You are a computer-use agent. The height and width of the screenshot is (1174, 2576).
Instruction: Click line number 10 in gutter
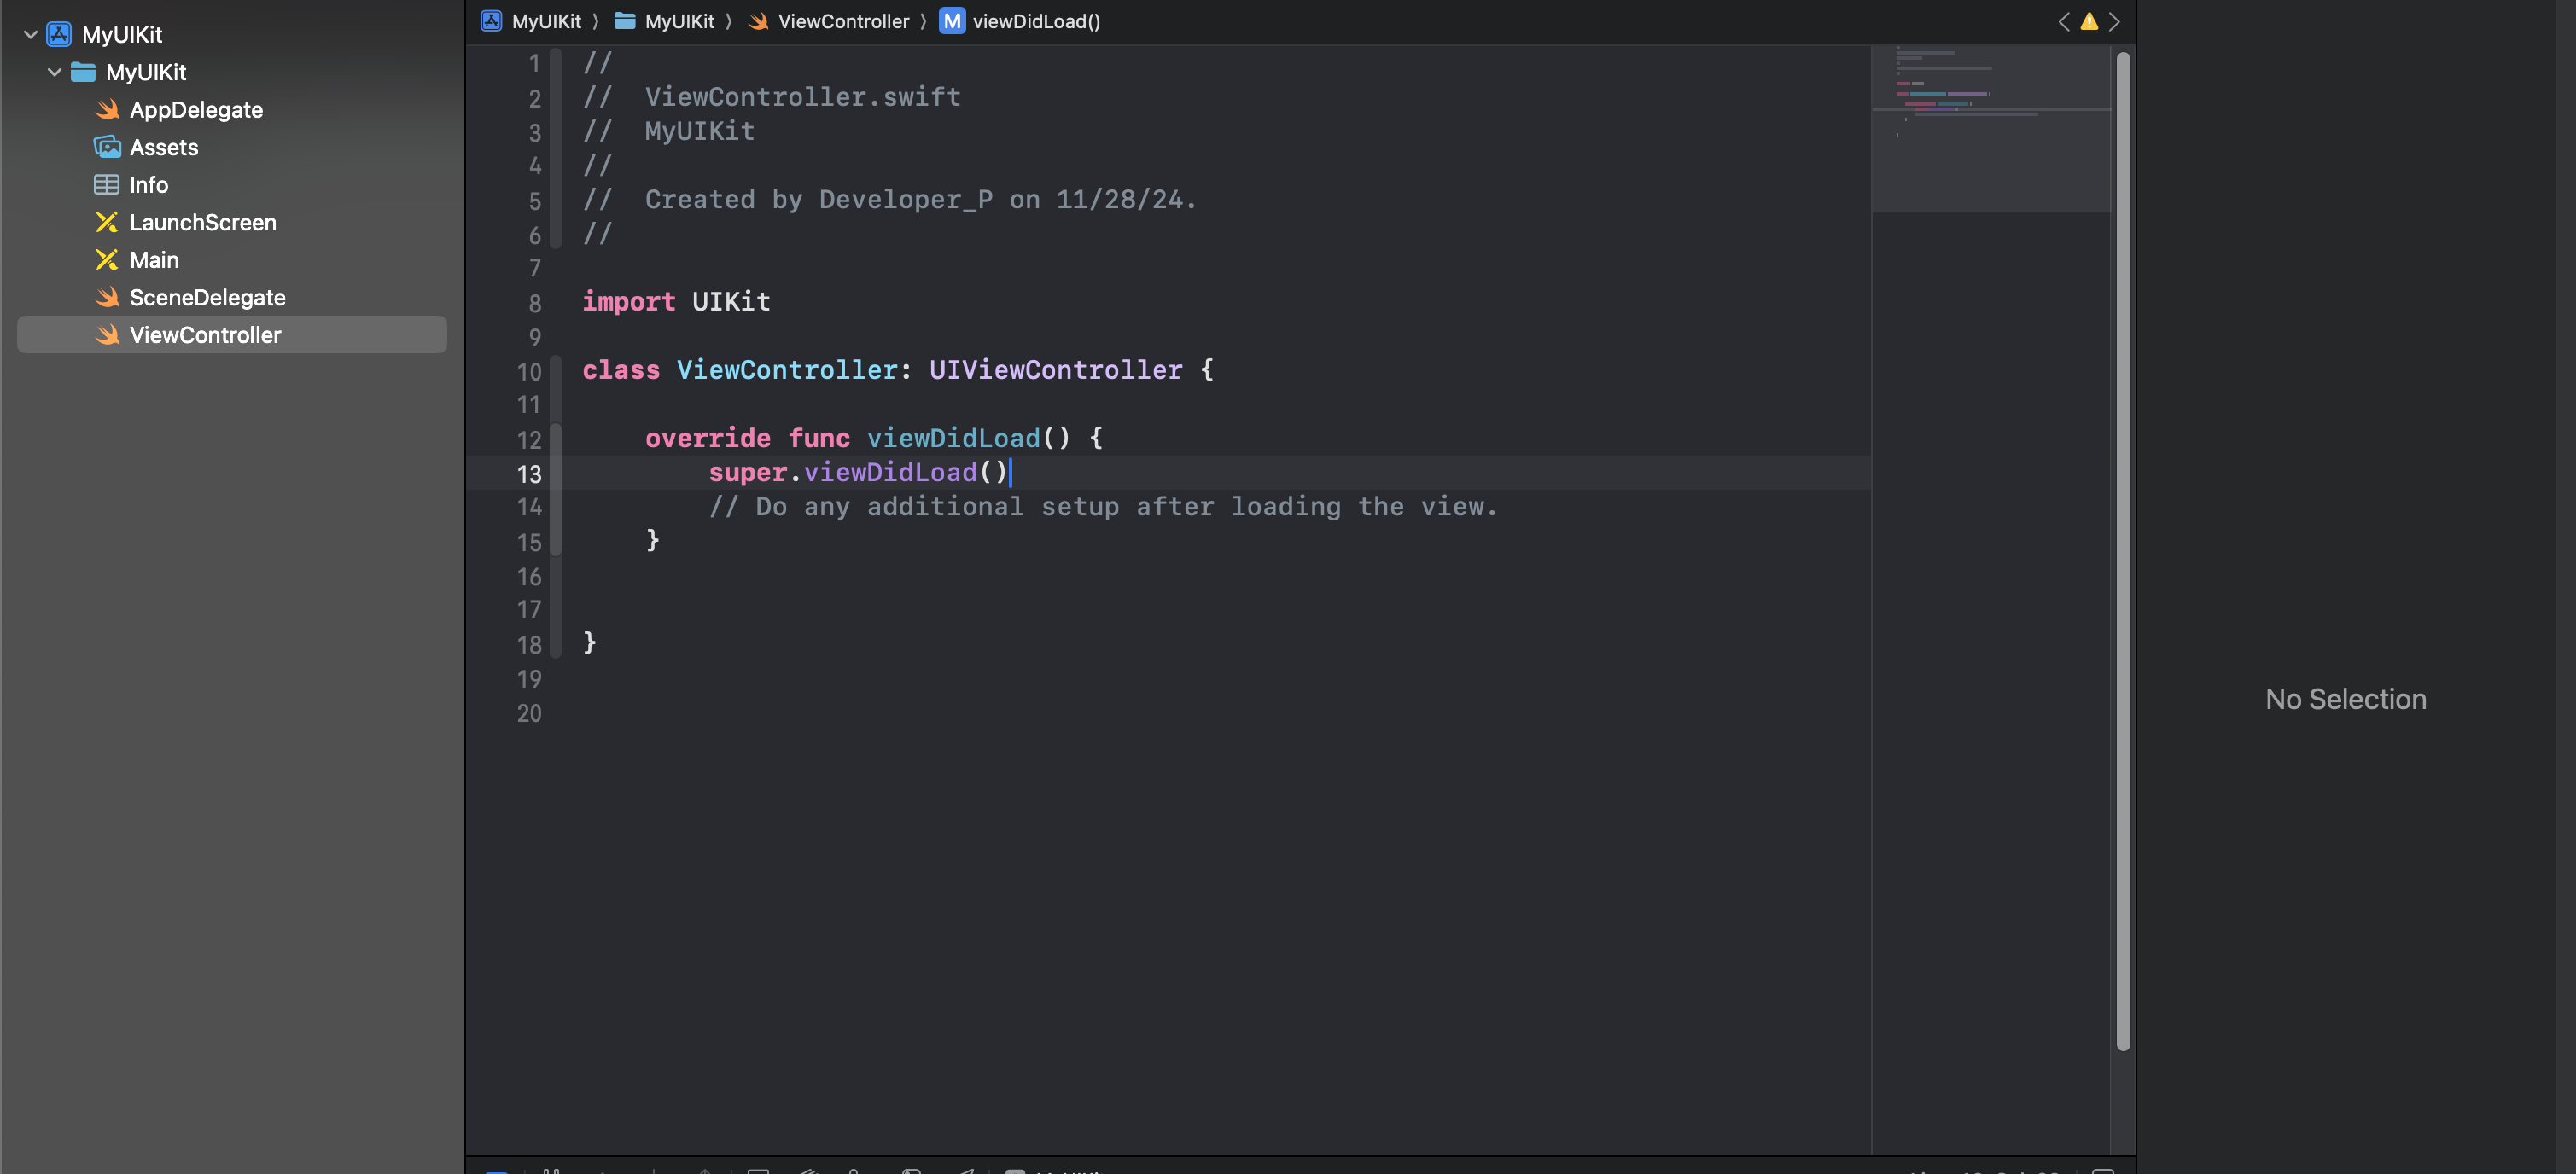(x=528, y=372)
